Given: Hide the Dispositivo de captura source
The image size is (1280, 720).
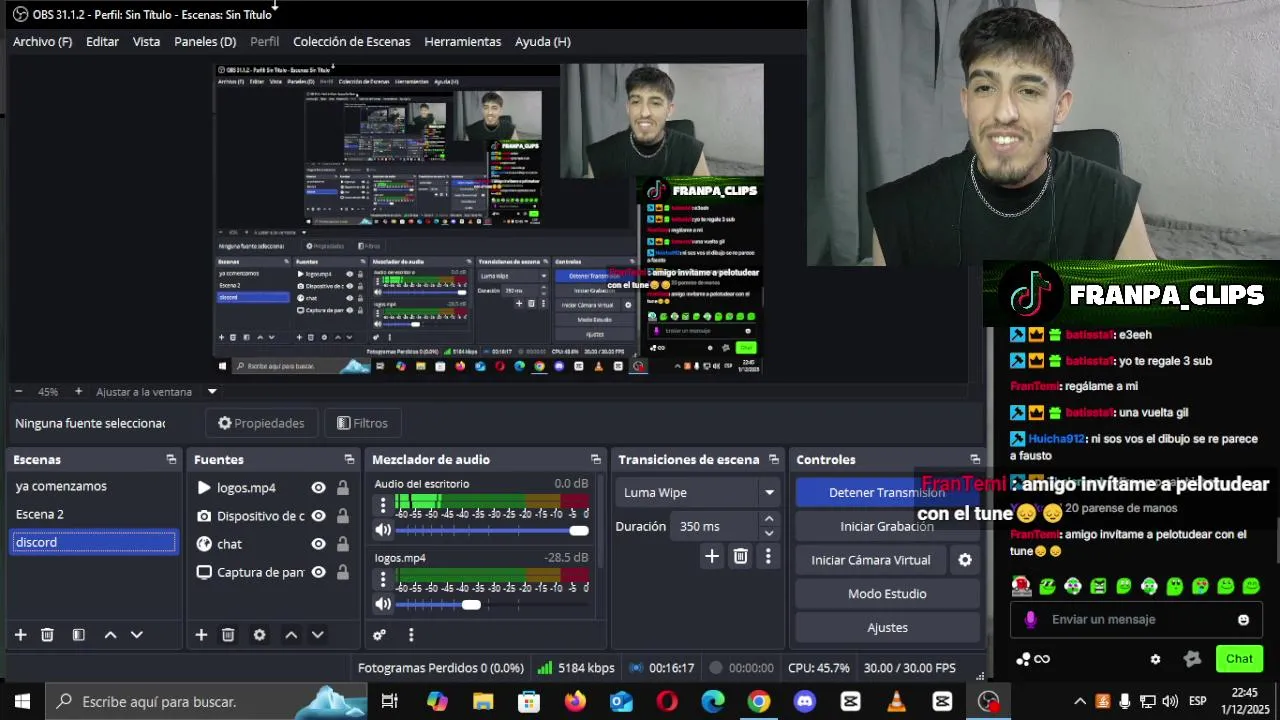Looking at the screenshot, I should pos(318,516).
